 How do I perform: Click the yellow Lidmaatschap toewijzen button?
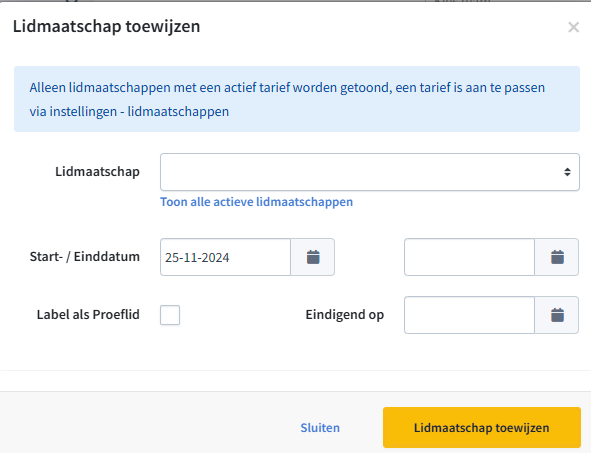click(482, 427)
